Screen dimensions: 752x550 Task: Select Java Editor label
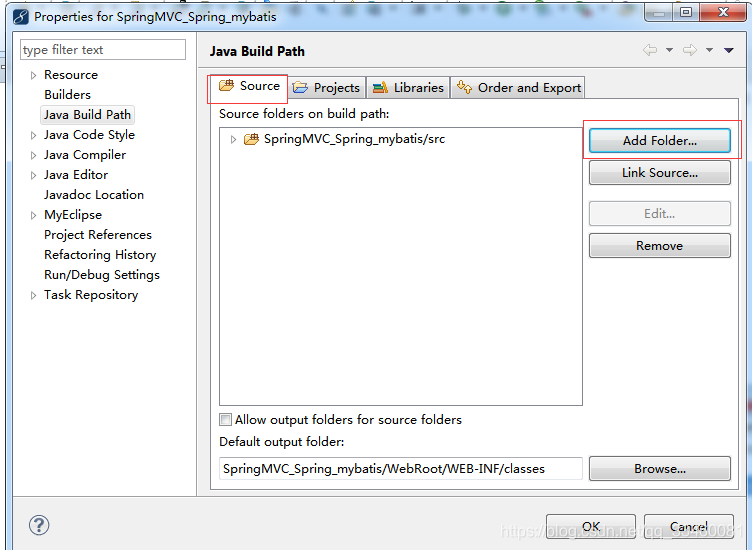pyautogui.click(x=76, y=175)
